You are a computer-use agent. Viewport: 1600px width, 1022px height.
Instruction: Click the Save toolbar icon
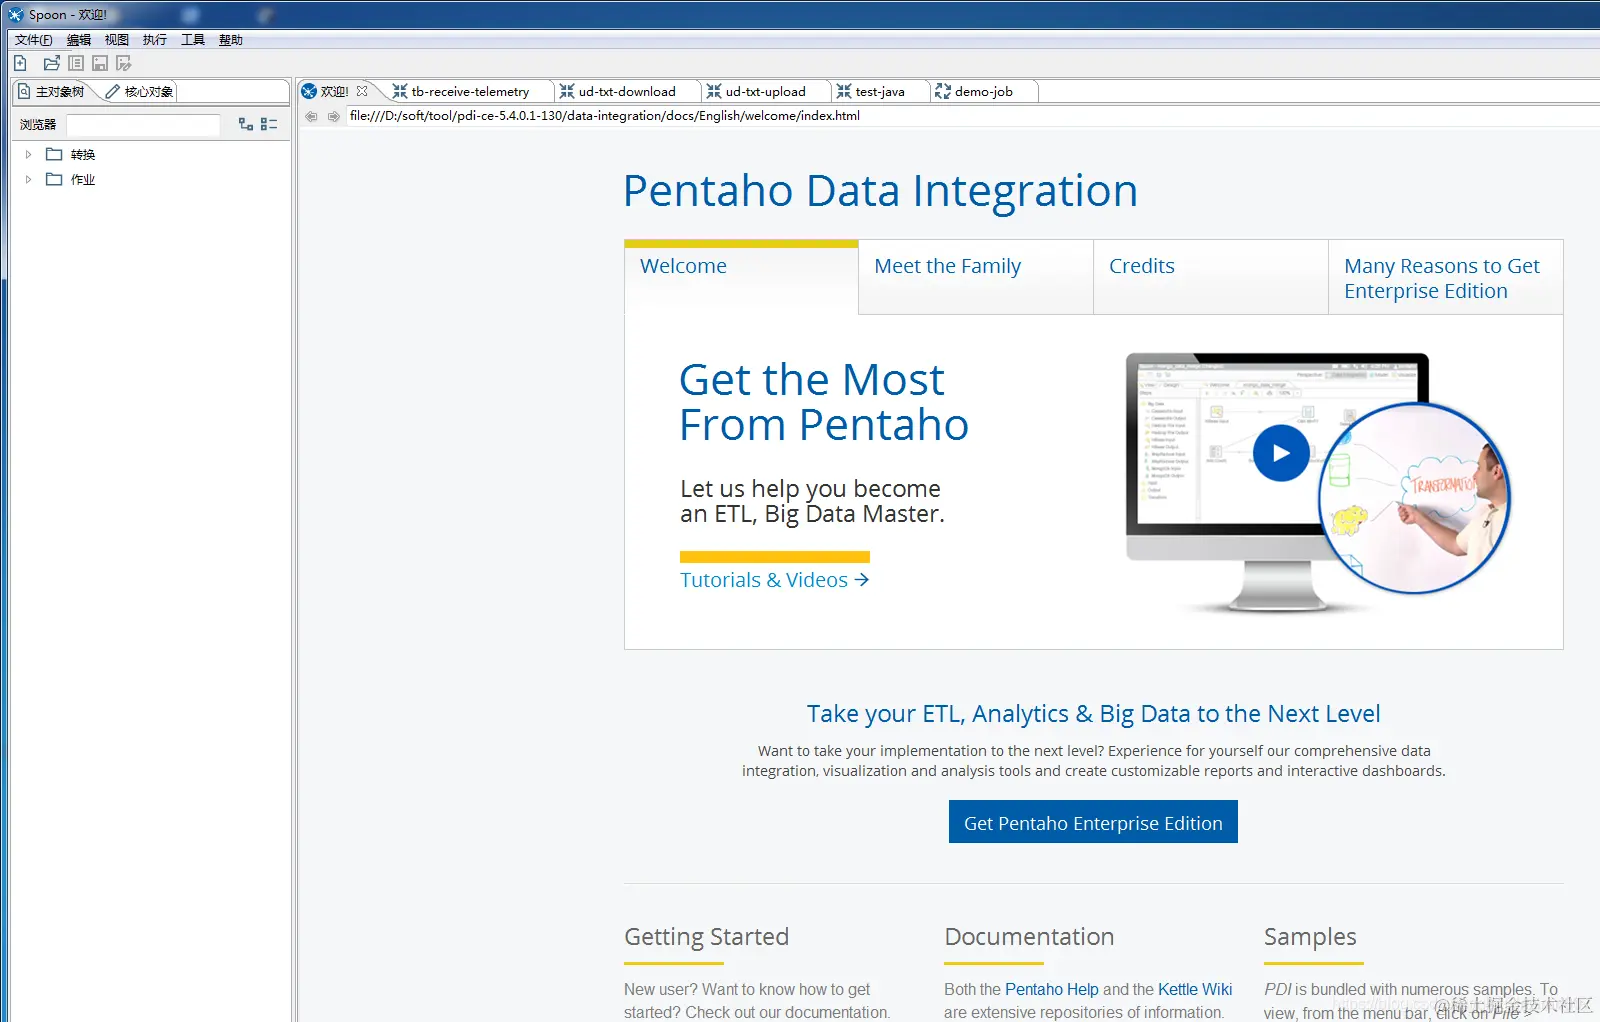[x=100, y=63]
